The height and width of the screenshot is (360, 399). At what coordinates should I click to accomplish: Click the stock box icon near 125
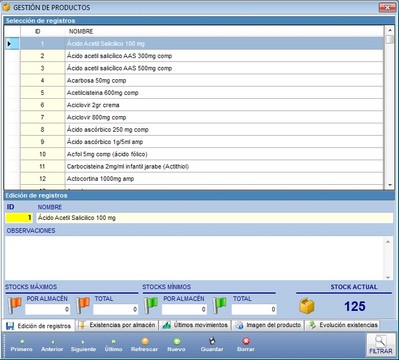307,306
